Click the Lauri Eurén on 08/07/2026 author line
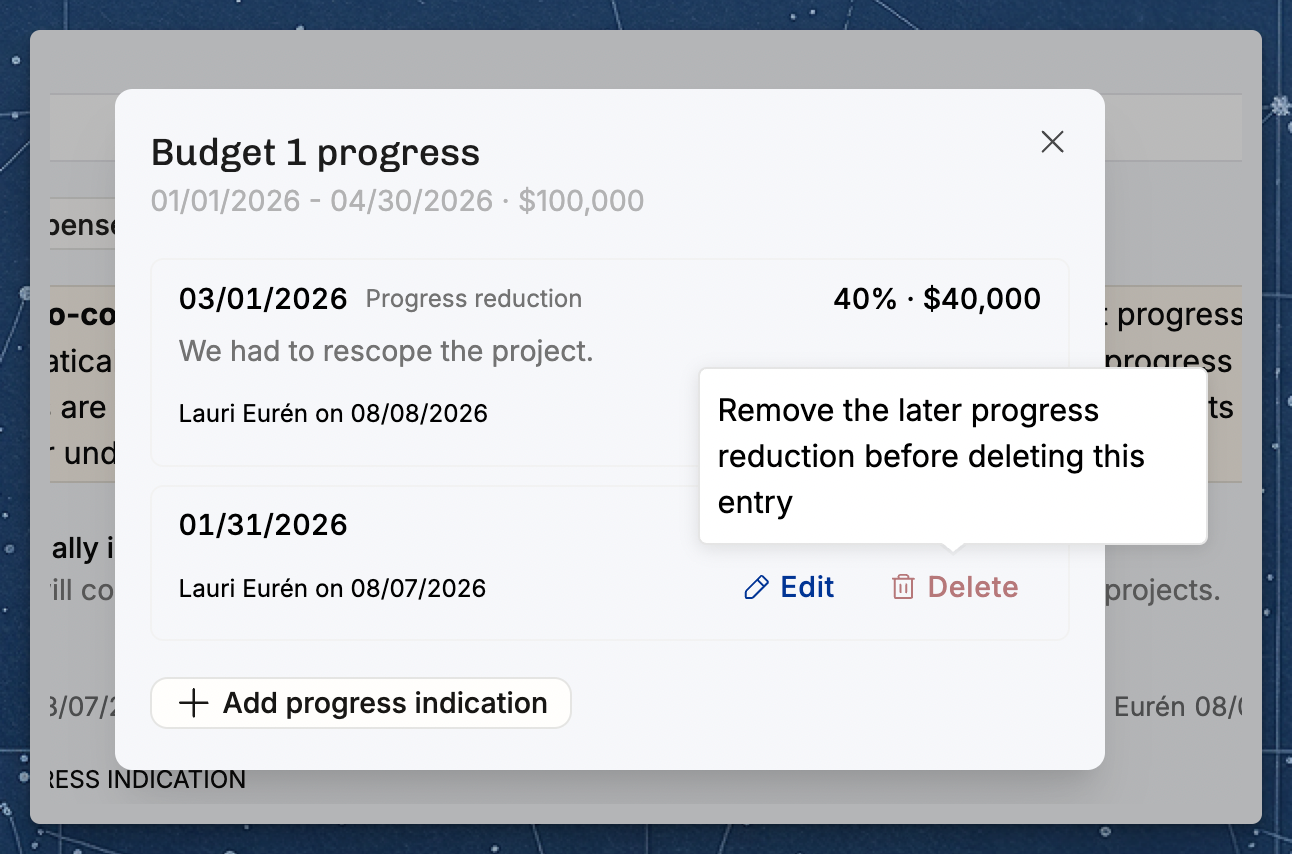1292x854 pixels. click(x=332, y=588)
